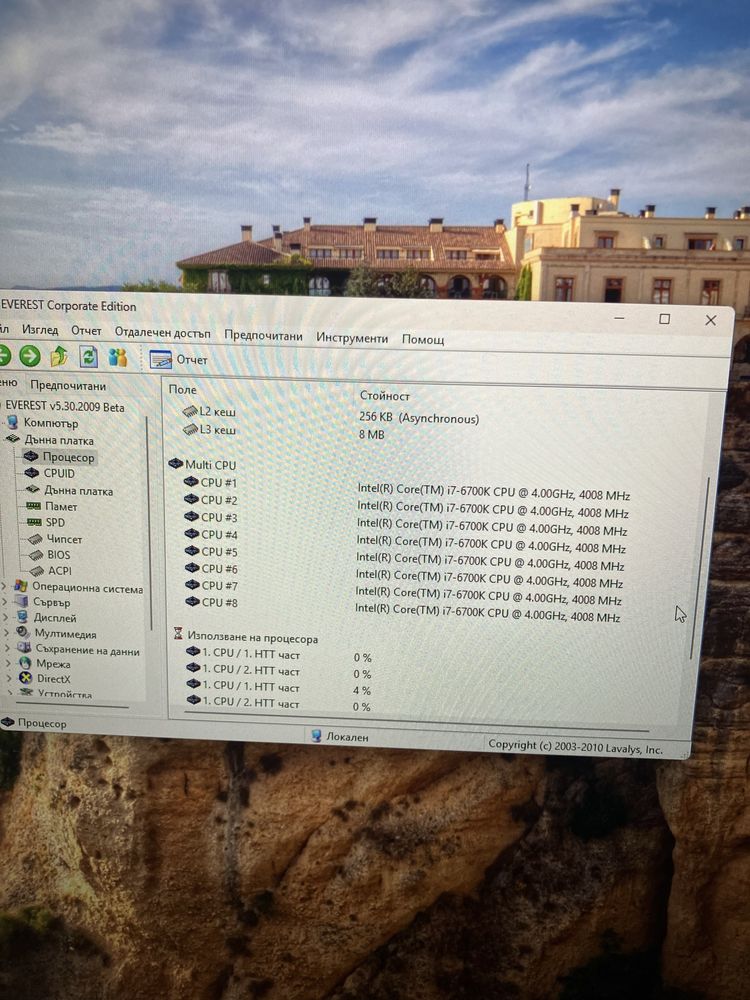The image size is (750, 1000).
Task: Click the Дисплей monitor icon
Action: pos(22,617)
